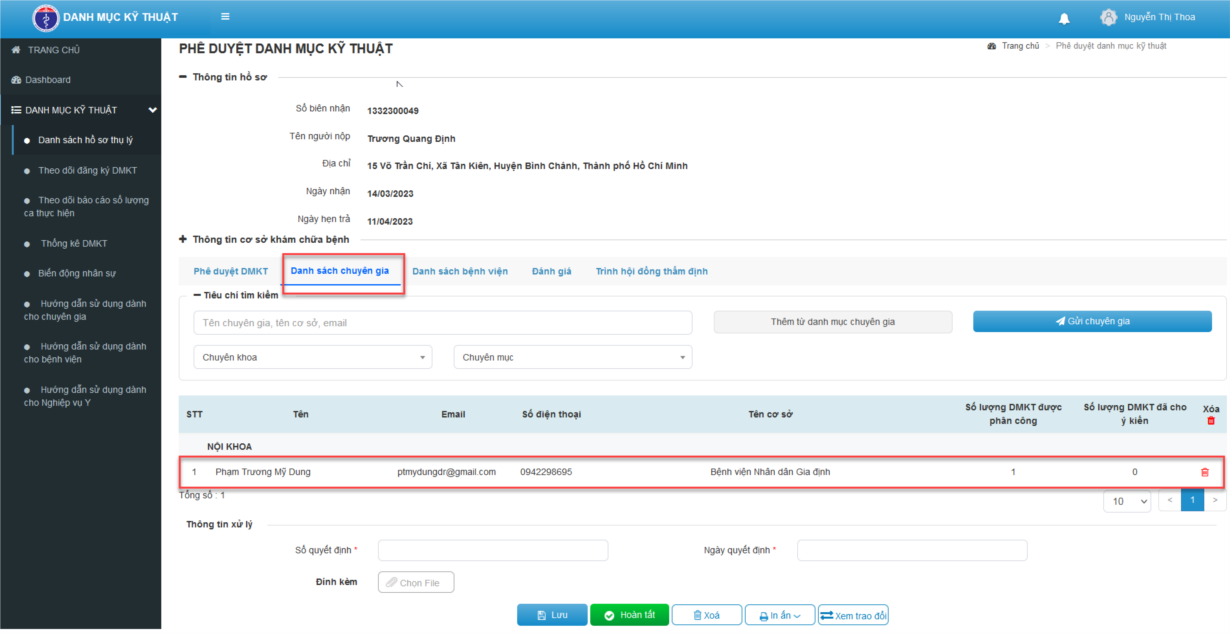The height and width of the screenshot is (634, 1230).
Task: Click the home icon next to TRANG CHỦ
Action: pos(16,49)
